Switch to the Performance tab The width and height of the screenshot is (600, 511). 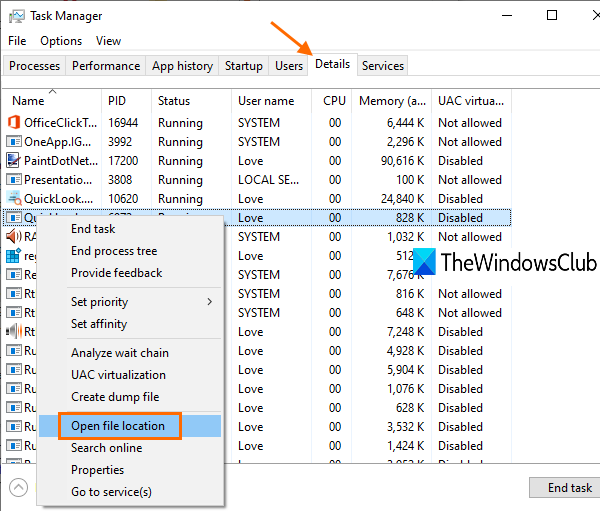point(106,66)
